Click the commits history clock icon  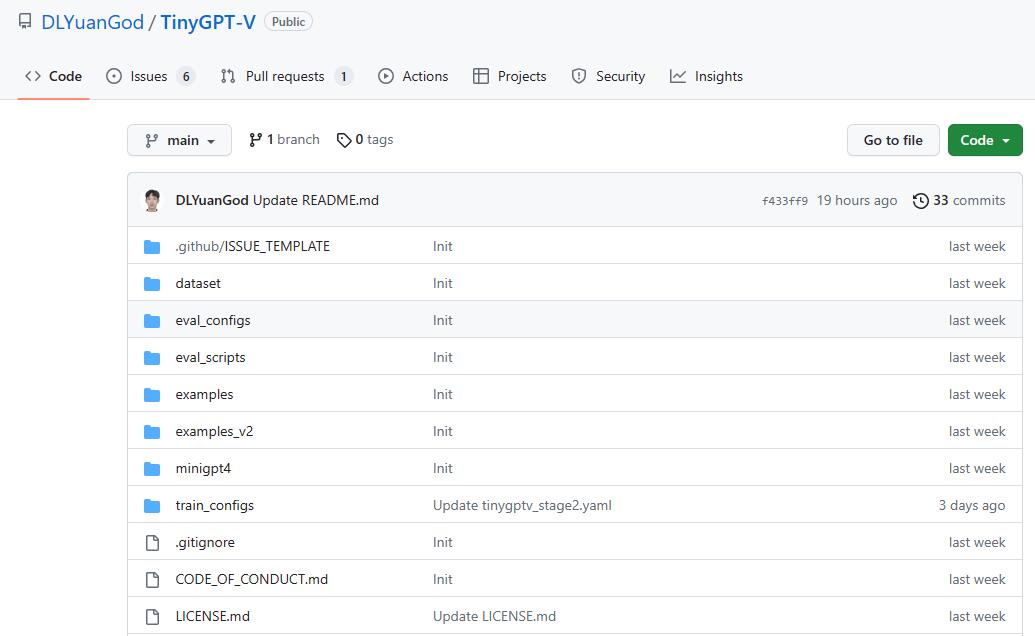pyautogui.click(x=921, y=200)
